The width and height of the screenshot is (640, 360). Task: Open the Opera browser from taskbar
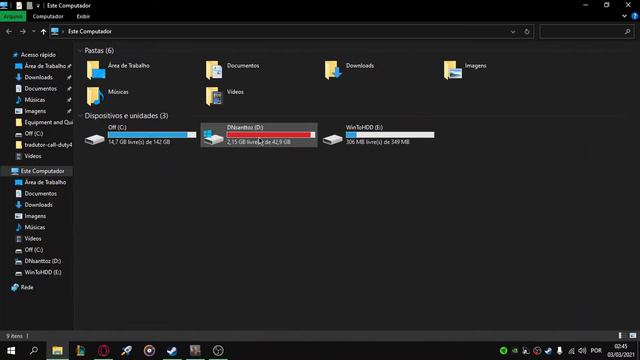[104, 351]
